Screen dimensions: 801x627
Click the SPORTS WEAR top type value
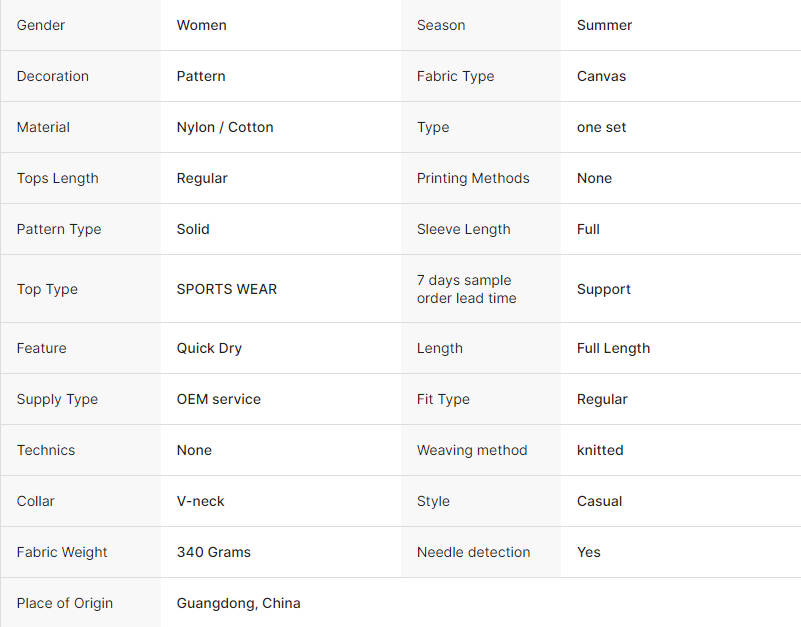tap(227, 289)
